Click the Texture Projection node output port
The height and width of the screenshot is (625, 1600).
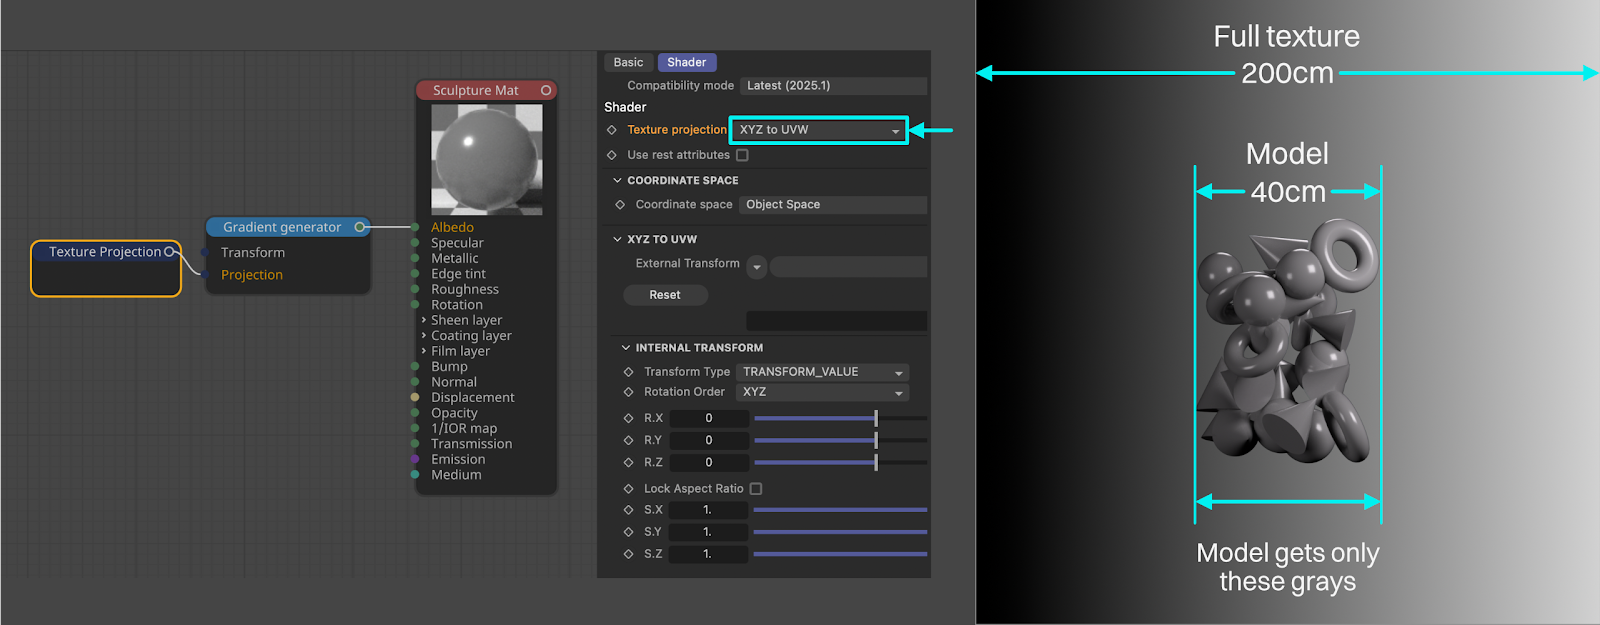pos(169,252)
